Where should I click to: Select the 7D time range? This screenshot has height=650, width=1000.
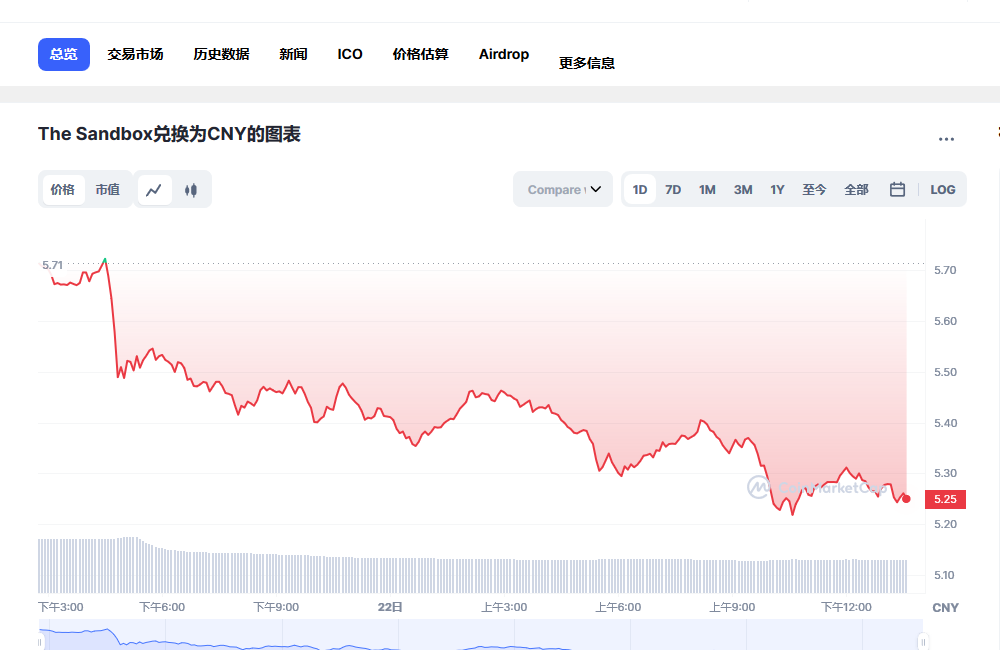(673, 189)
